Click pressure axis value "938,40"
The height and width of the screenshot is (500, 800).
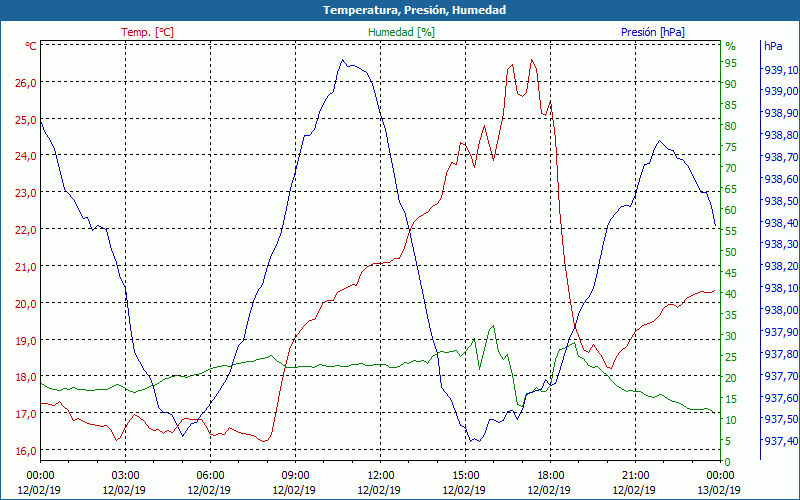(x=781, y=223)
